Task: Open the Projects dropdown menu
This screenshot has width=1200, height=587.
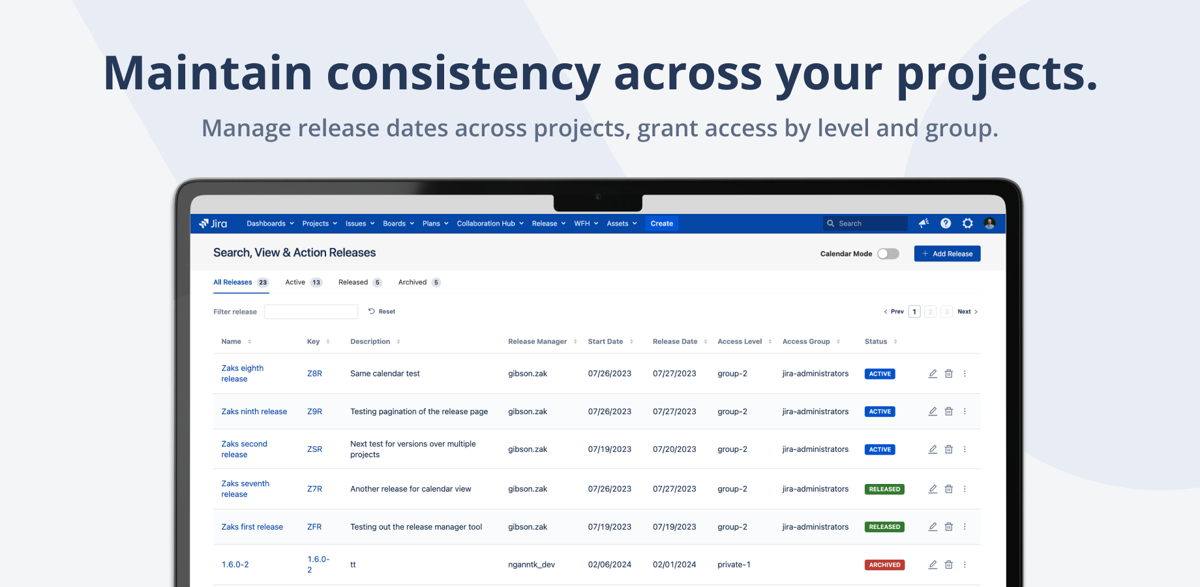Action: point(318,223)
